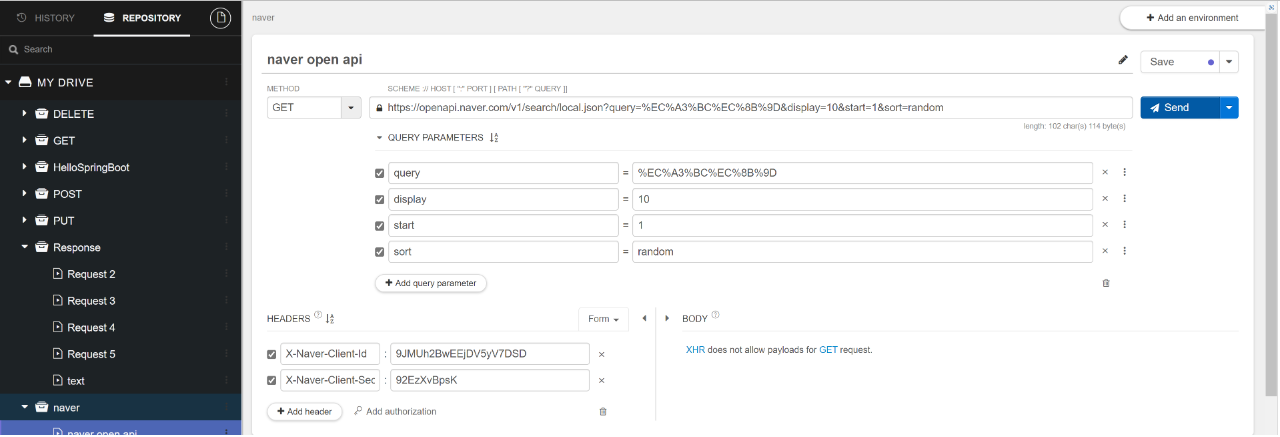Click the left arrow next to BODY
This screenshot has width=1280, height=437.
click(x=644, y=319)
